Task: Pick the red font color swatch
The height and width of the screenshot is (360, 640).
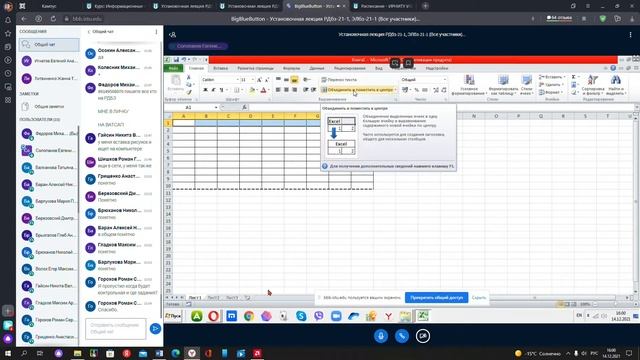Action: pyautogui.click(x=263, y=90)
